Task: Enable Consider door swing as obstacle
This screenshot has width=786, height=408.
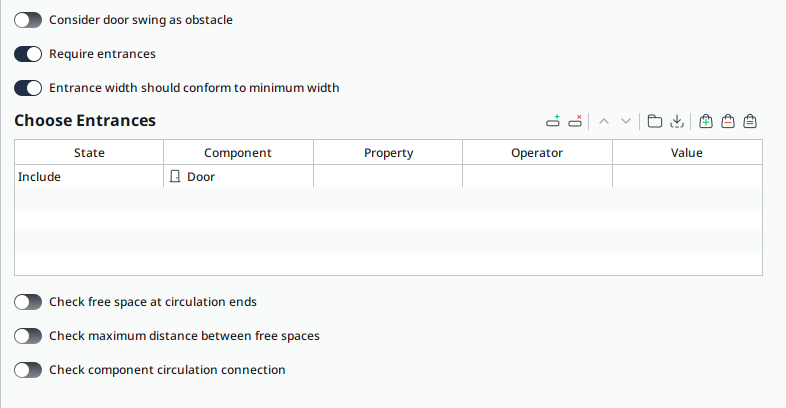Action: pyautogui.click(x=28, y=20)
